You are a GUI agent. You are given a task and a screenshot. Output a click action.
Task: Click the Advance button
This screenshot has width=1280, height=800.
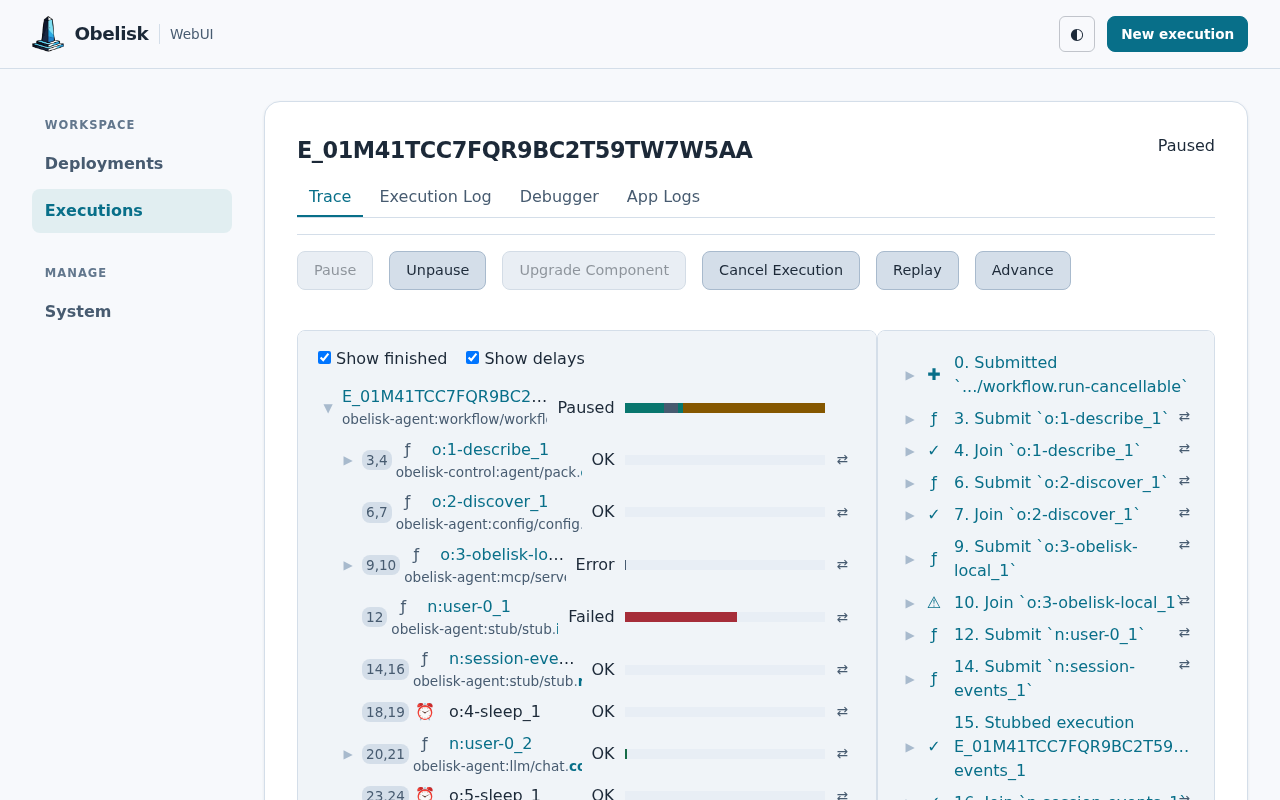tap(1022, 270)
